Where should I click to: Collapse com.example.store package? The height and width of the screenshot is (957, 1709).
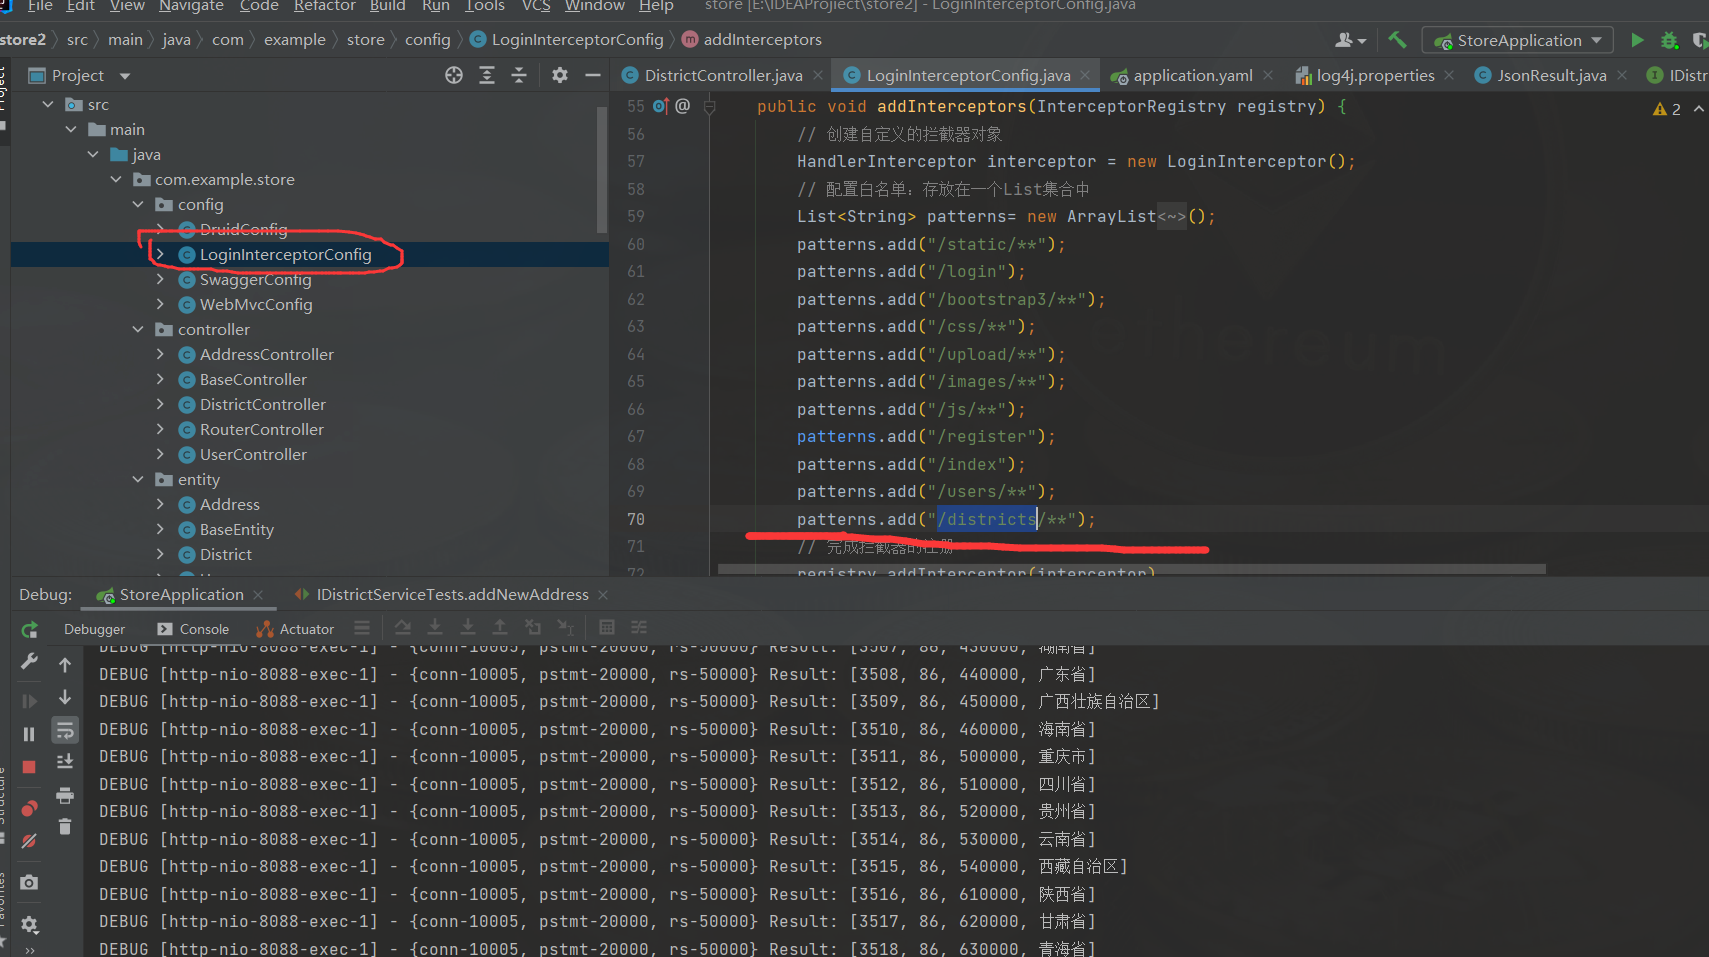click(x=116, y=179)
